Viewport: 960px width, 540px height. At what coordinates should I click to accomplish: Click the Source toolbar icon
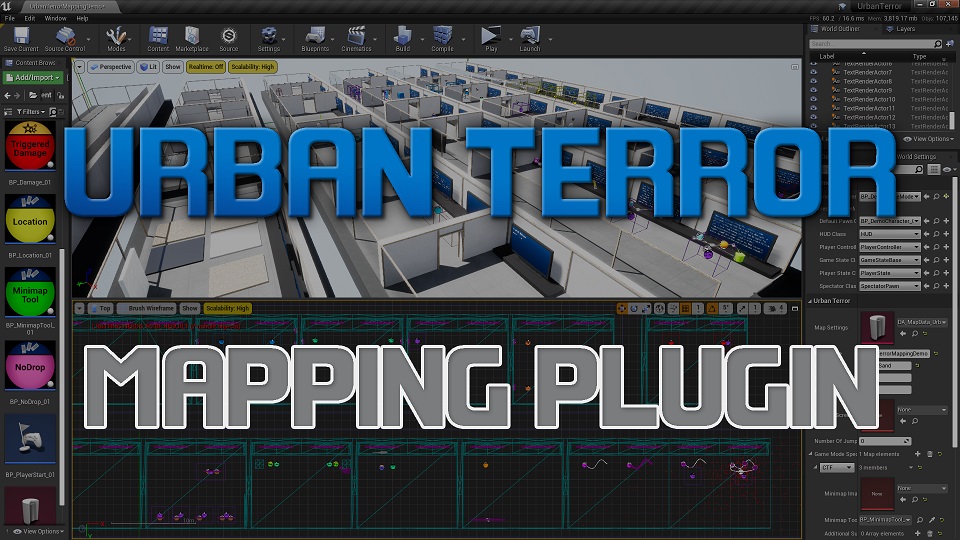[x=228, y=39]
